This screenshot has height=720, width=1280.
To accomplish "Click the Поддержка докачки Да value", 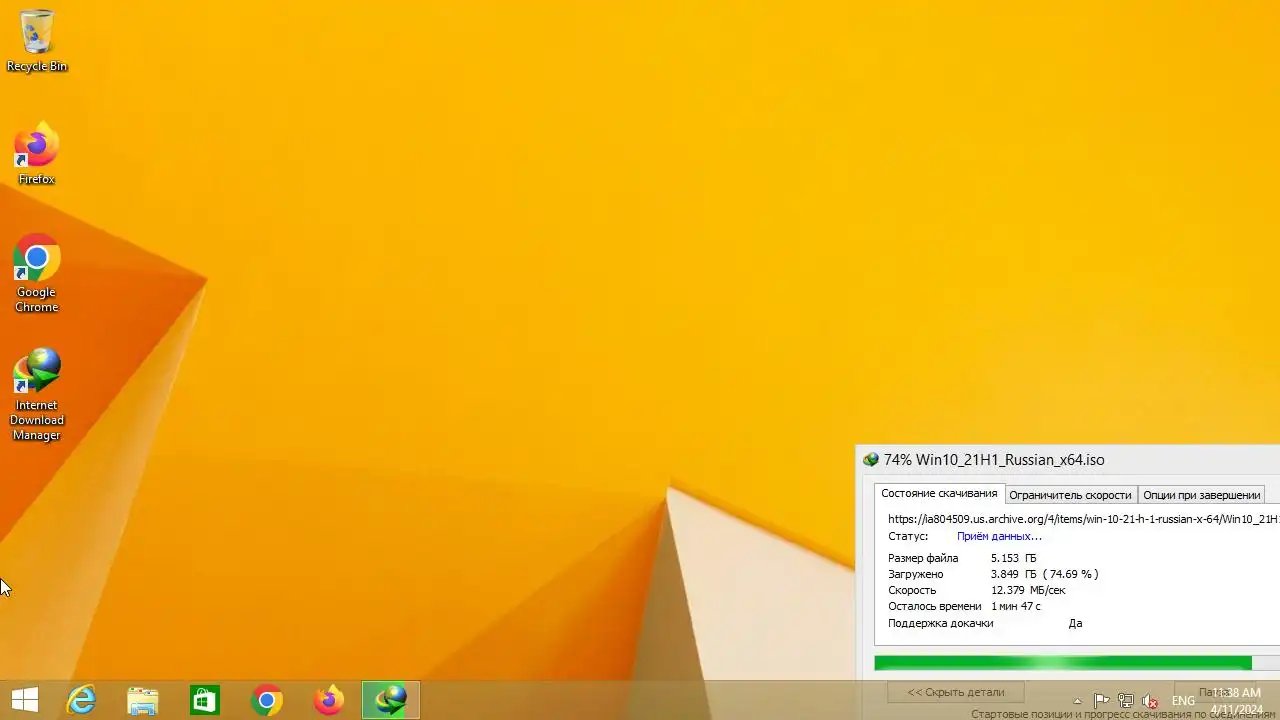I will [x=1075, y=623].
